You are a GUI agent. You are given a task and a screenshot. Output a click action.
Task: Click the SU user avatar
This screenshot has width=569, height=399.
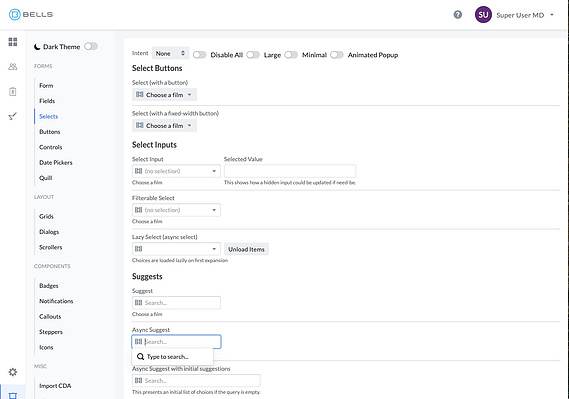(x=483, y=15)
